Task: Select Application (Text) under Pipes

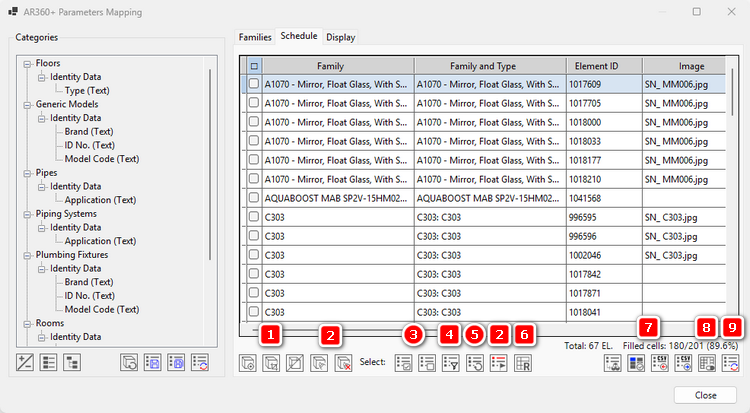Action: (100, 200)
